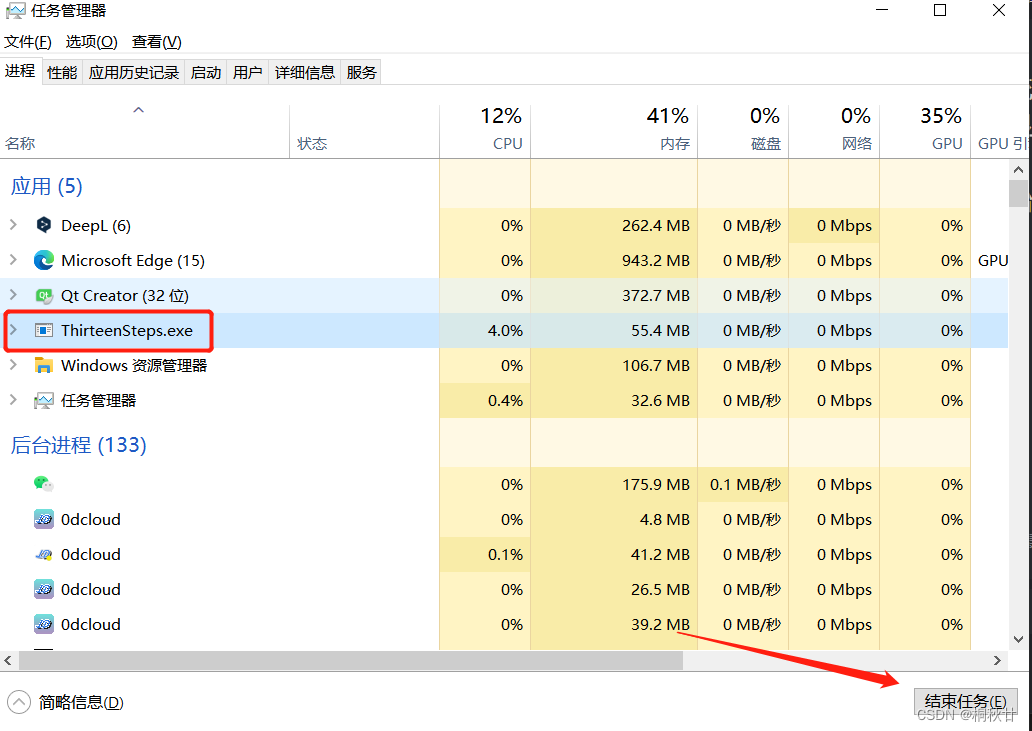Switch to the 性能 tab
This screenshot has height=731, width=1032.
click(63, 72)
